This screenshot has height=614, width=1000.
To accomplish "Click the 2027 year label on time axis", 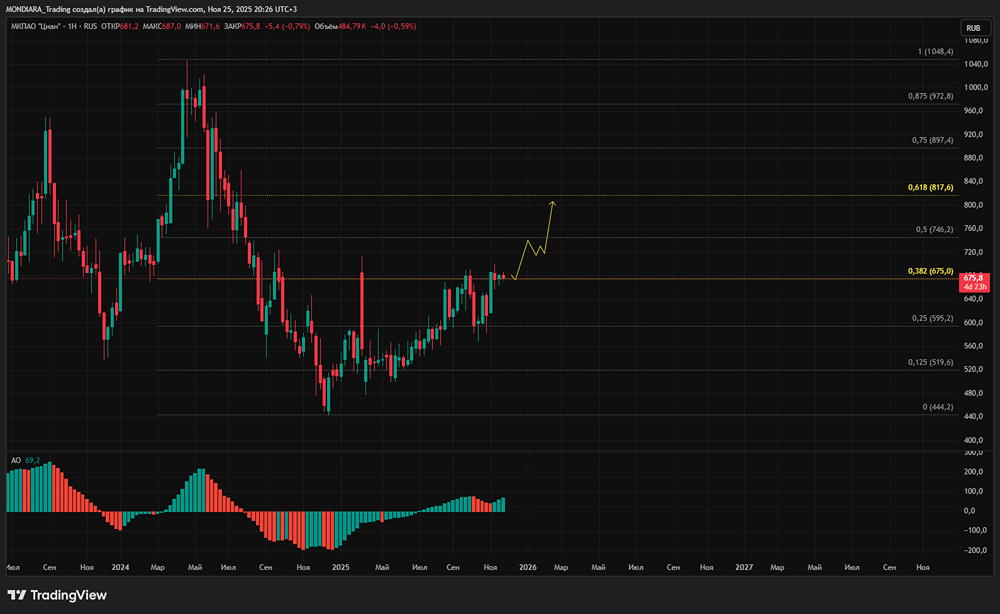I will (744, 567).
